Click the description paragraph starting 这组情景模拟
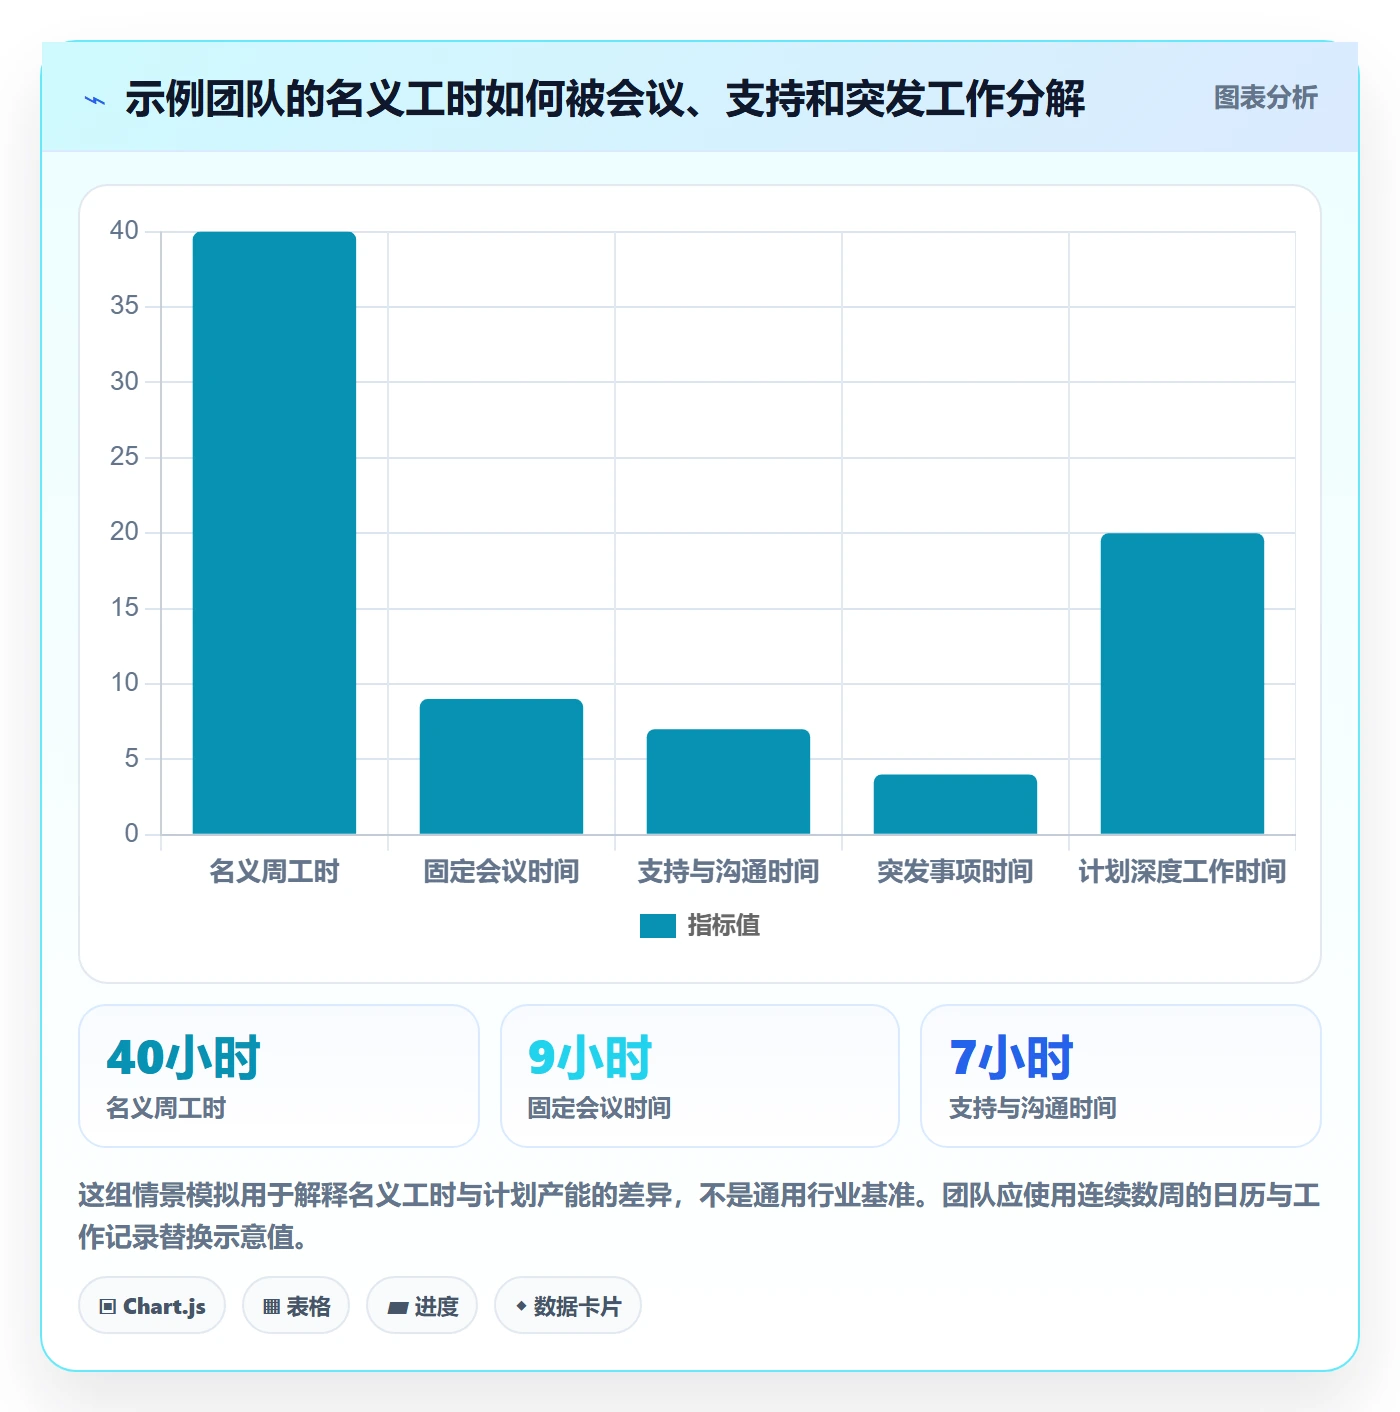Viewport: 1400px width, 1412px height. coord(699,1216)
